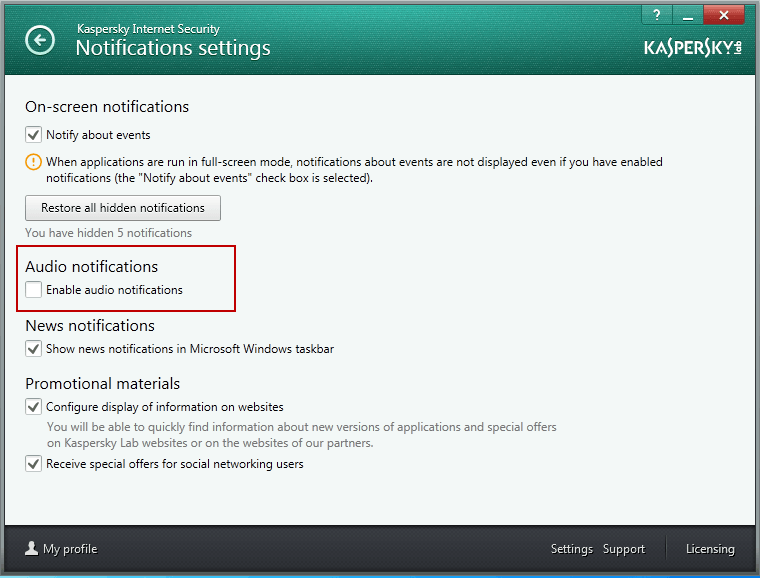Click the 'News notifications' heading
Screen dimensions: 760x578
pos(90,326)
